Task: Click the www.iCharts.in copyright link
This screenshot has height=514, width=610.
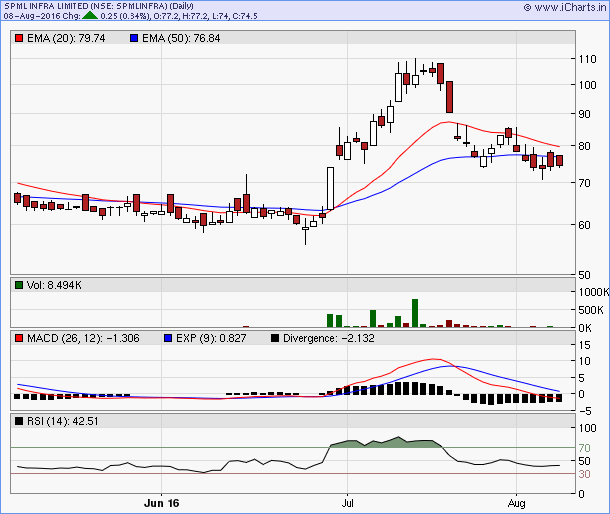Action: 565,7
